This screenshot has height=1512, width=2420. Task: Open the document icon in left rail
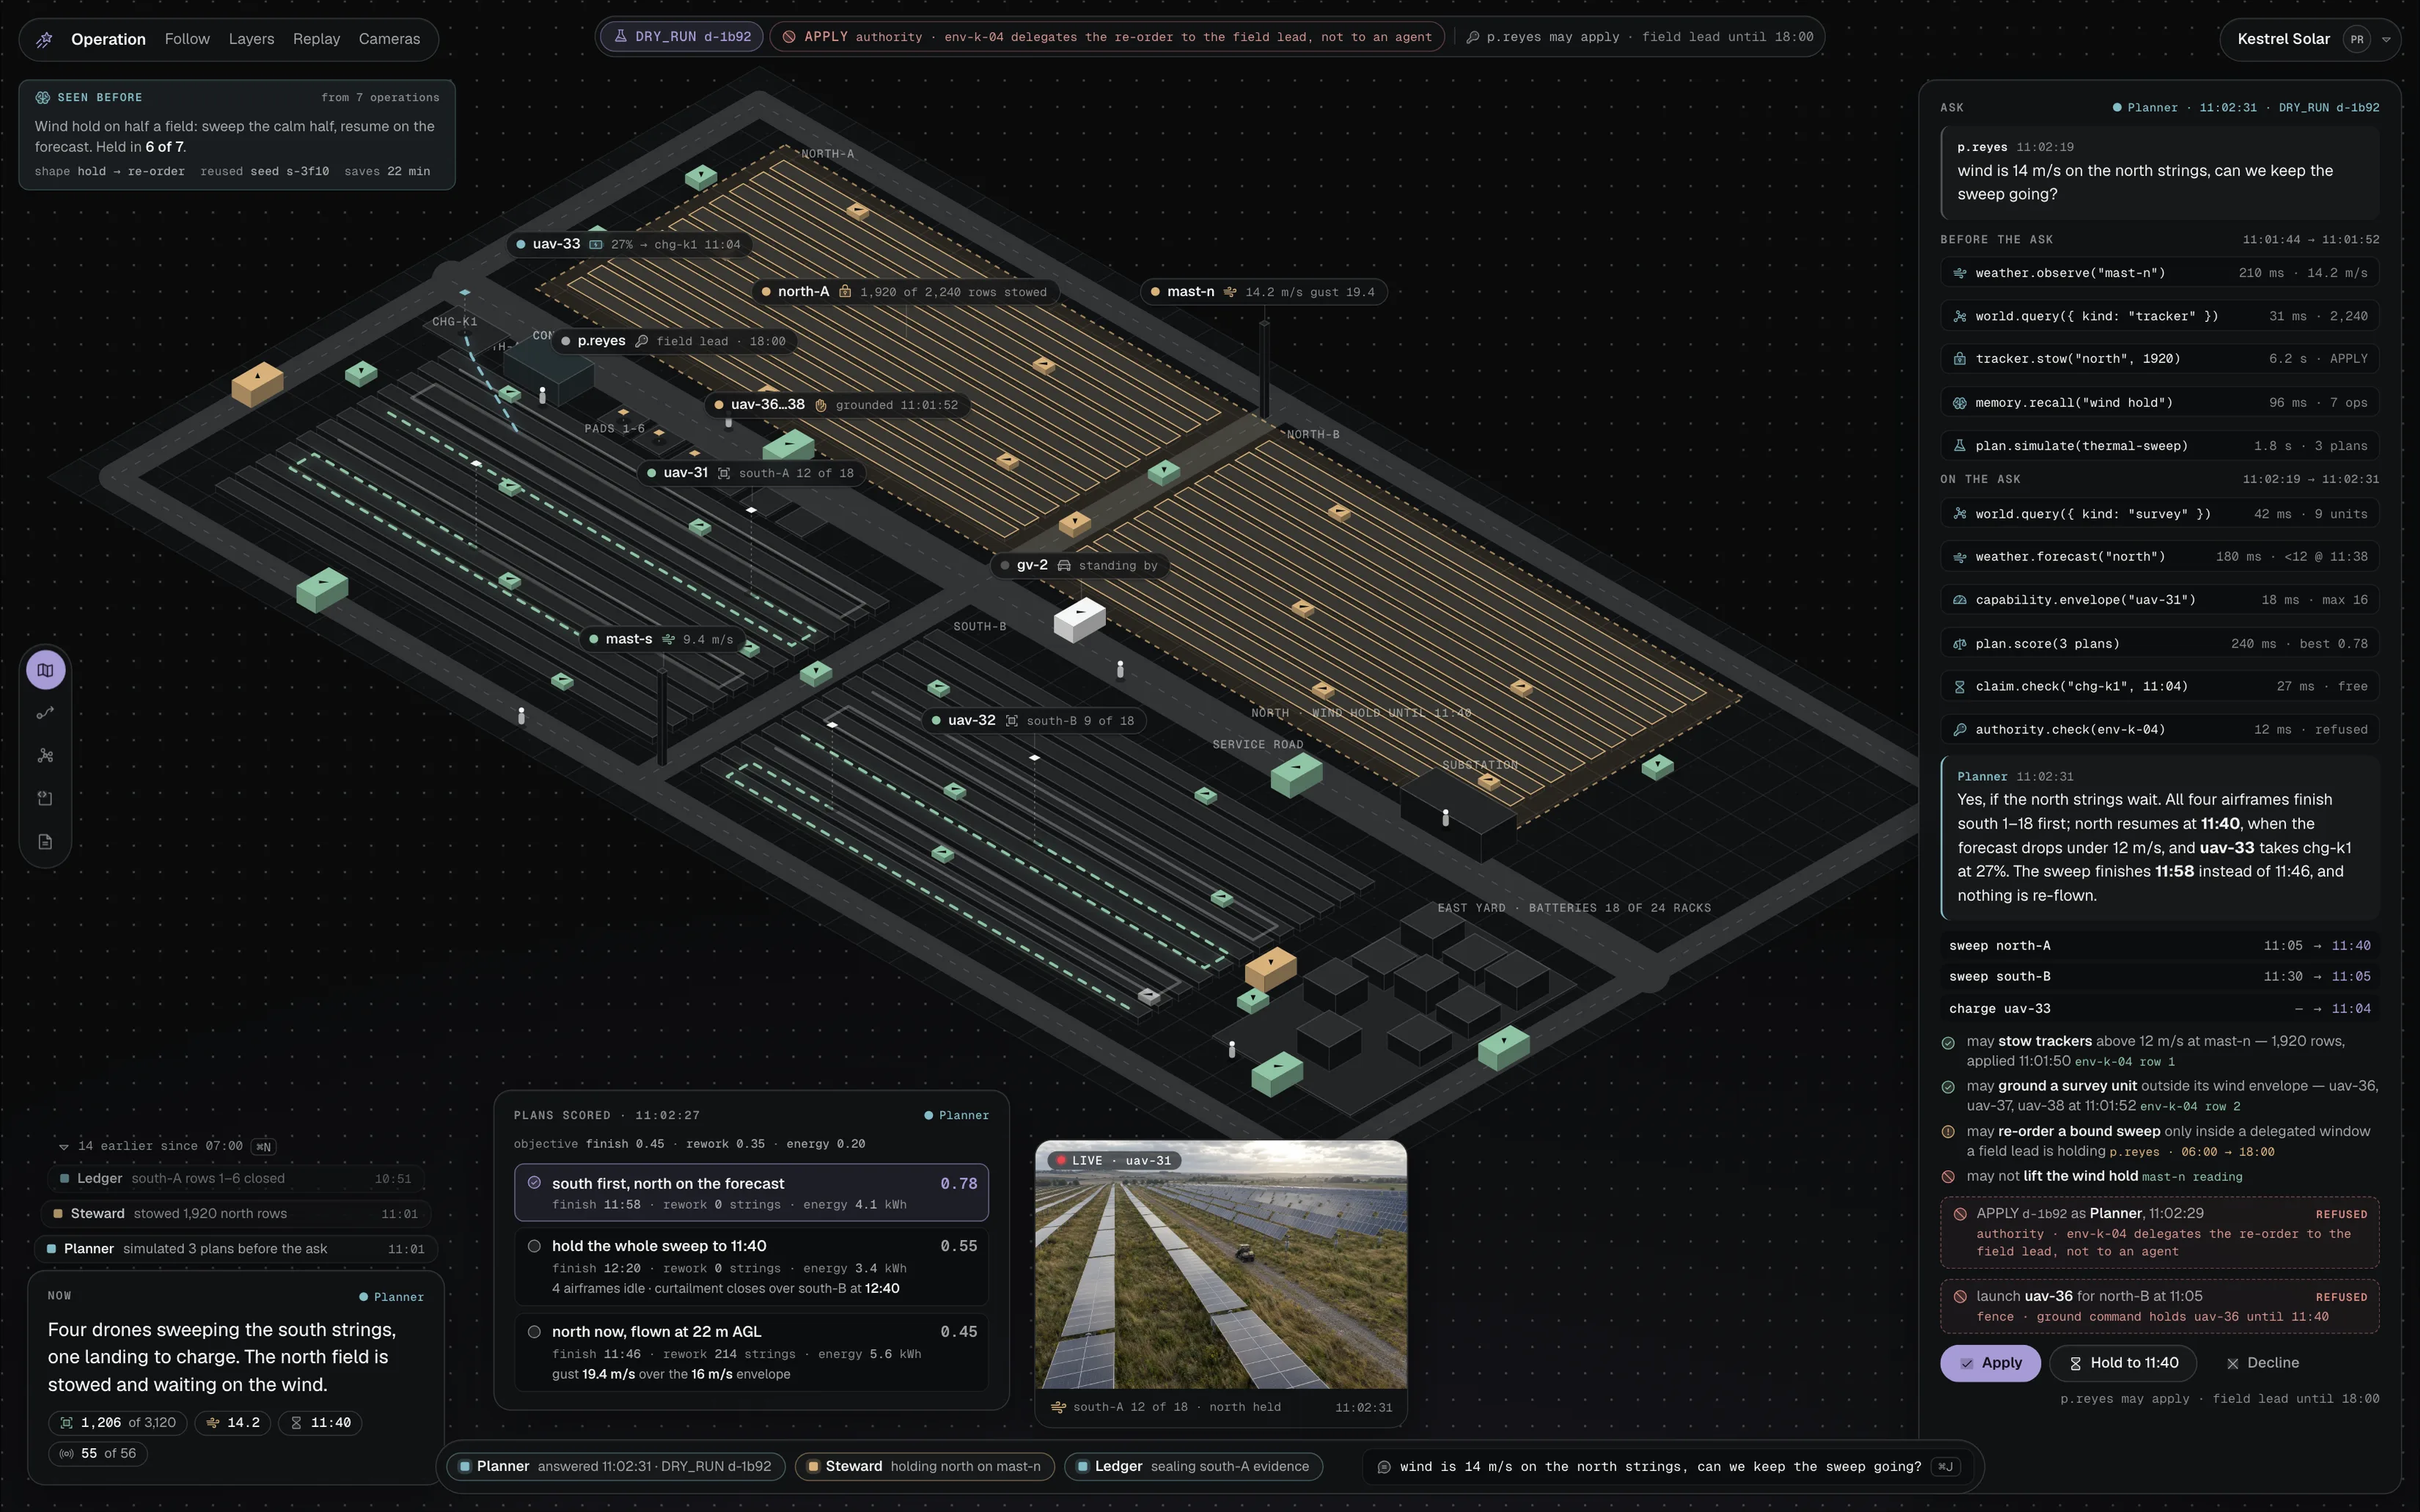point(45,842)
